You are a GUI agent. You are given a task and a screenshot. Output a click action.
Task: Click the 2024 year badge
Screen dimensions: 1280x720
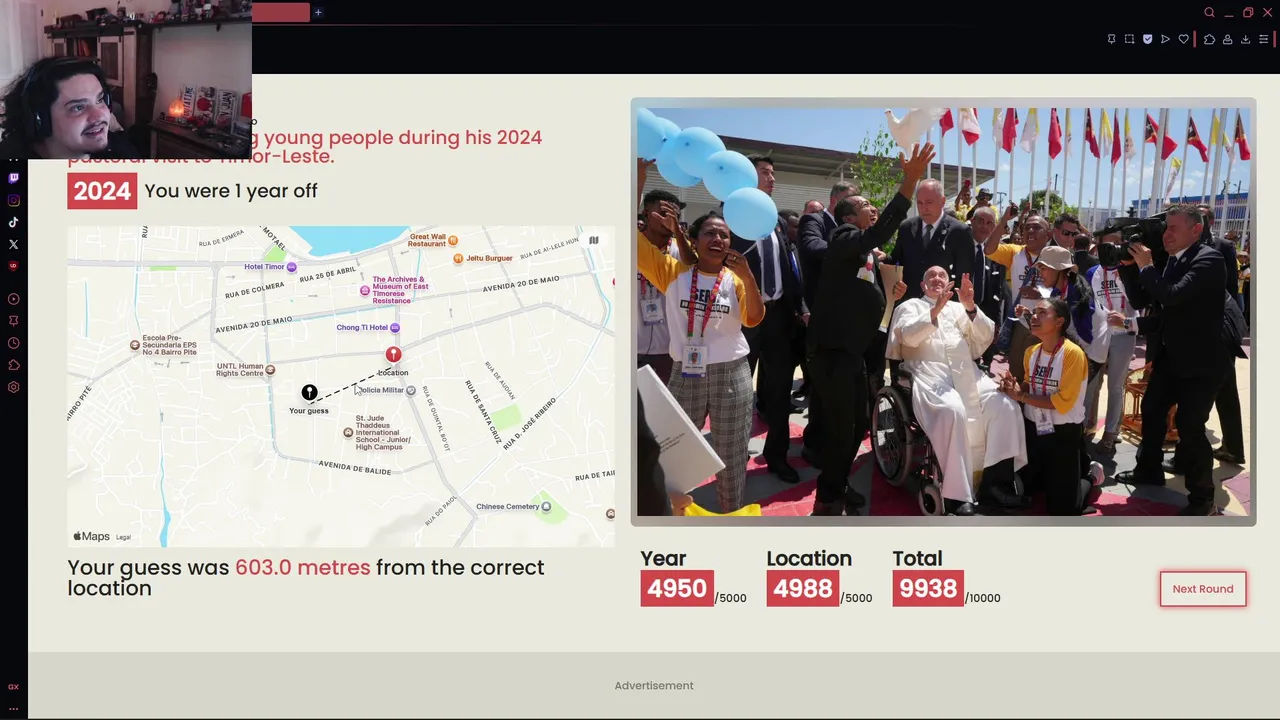pos(102,191)
